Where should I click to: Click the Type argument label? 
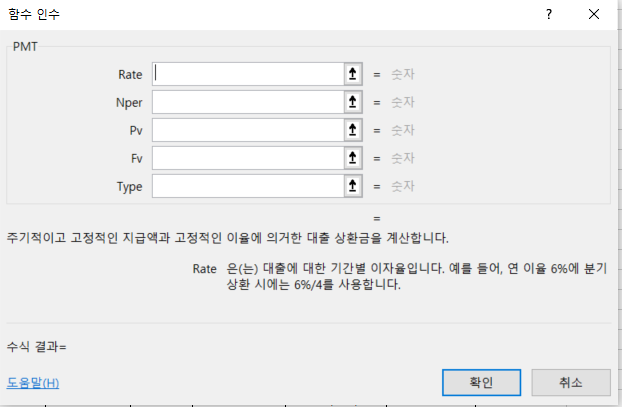129,186
